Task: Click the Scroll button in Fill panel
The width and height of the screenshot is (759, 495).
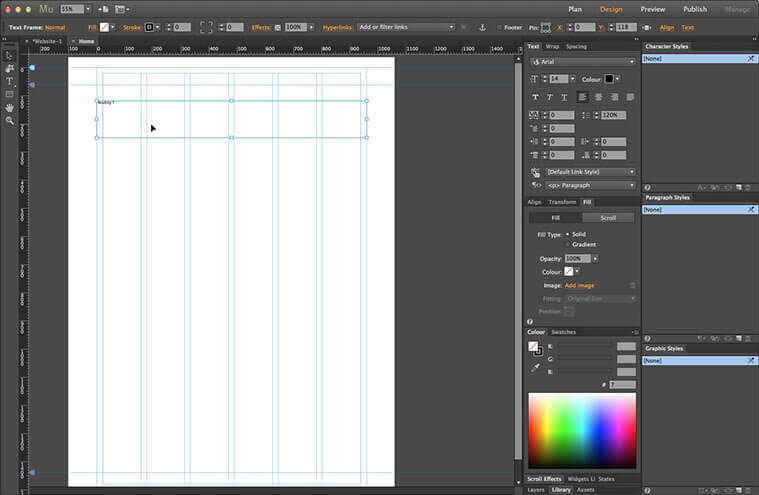Action: point(608,217)
